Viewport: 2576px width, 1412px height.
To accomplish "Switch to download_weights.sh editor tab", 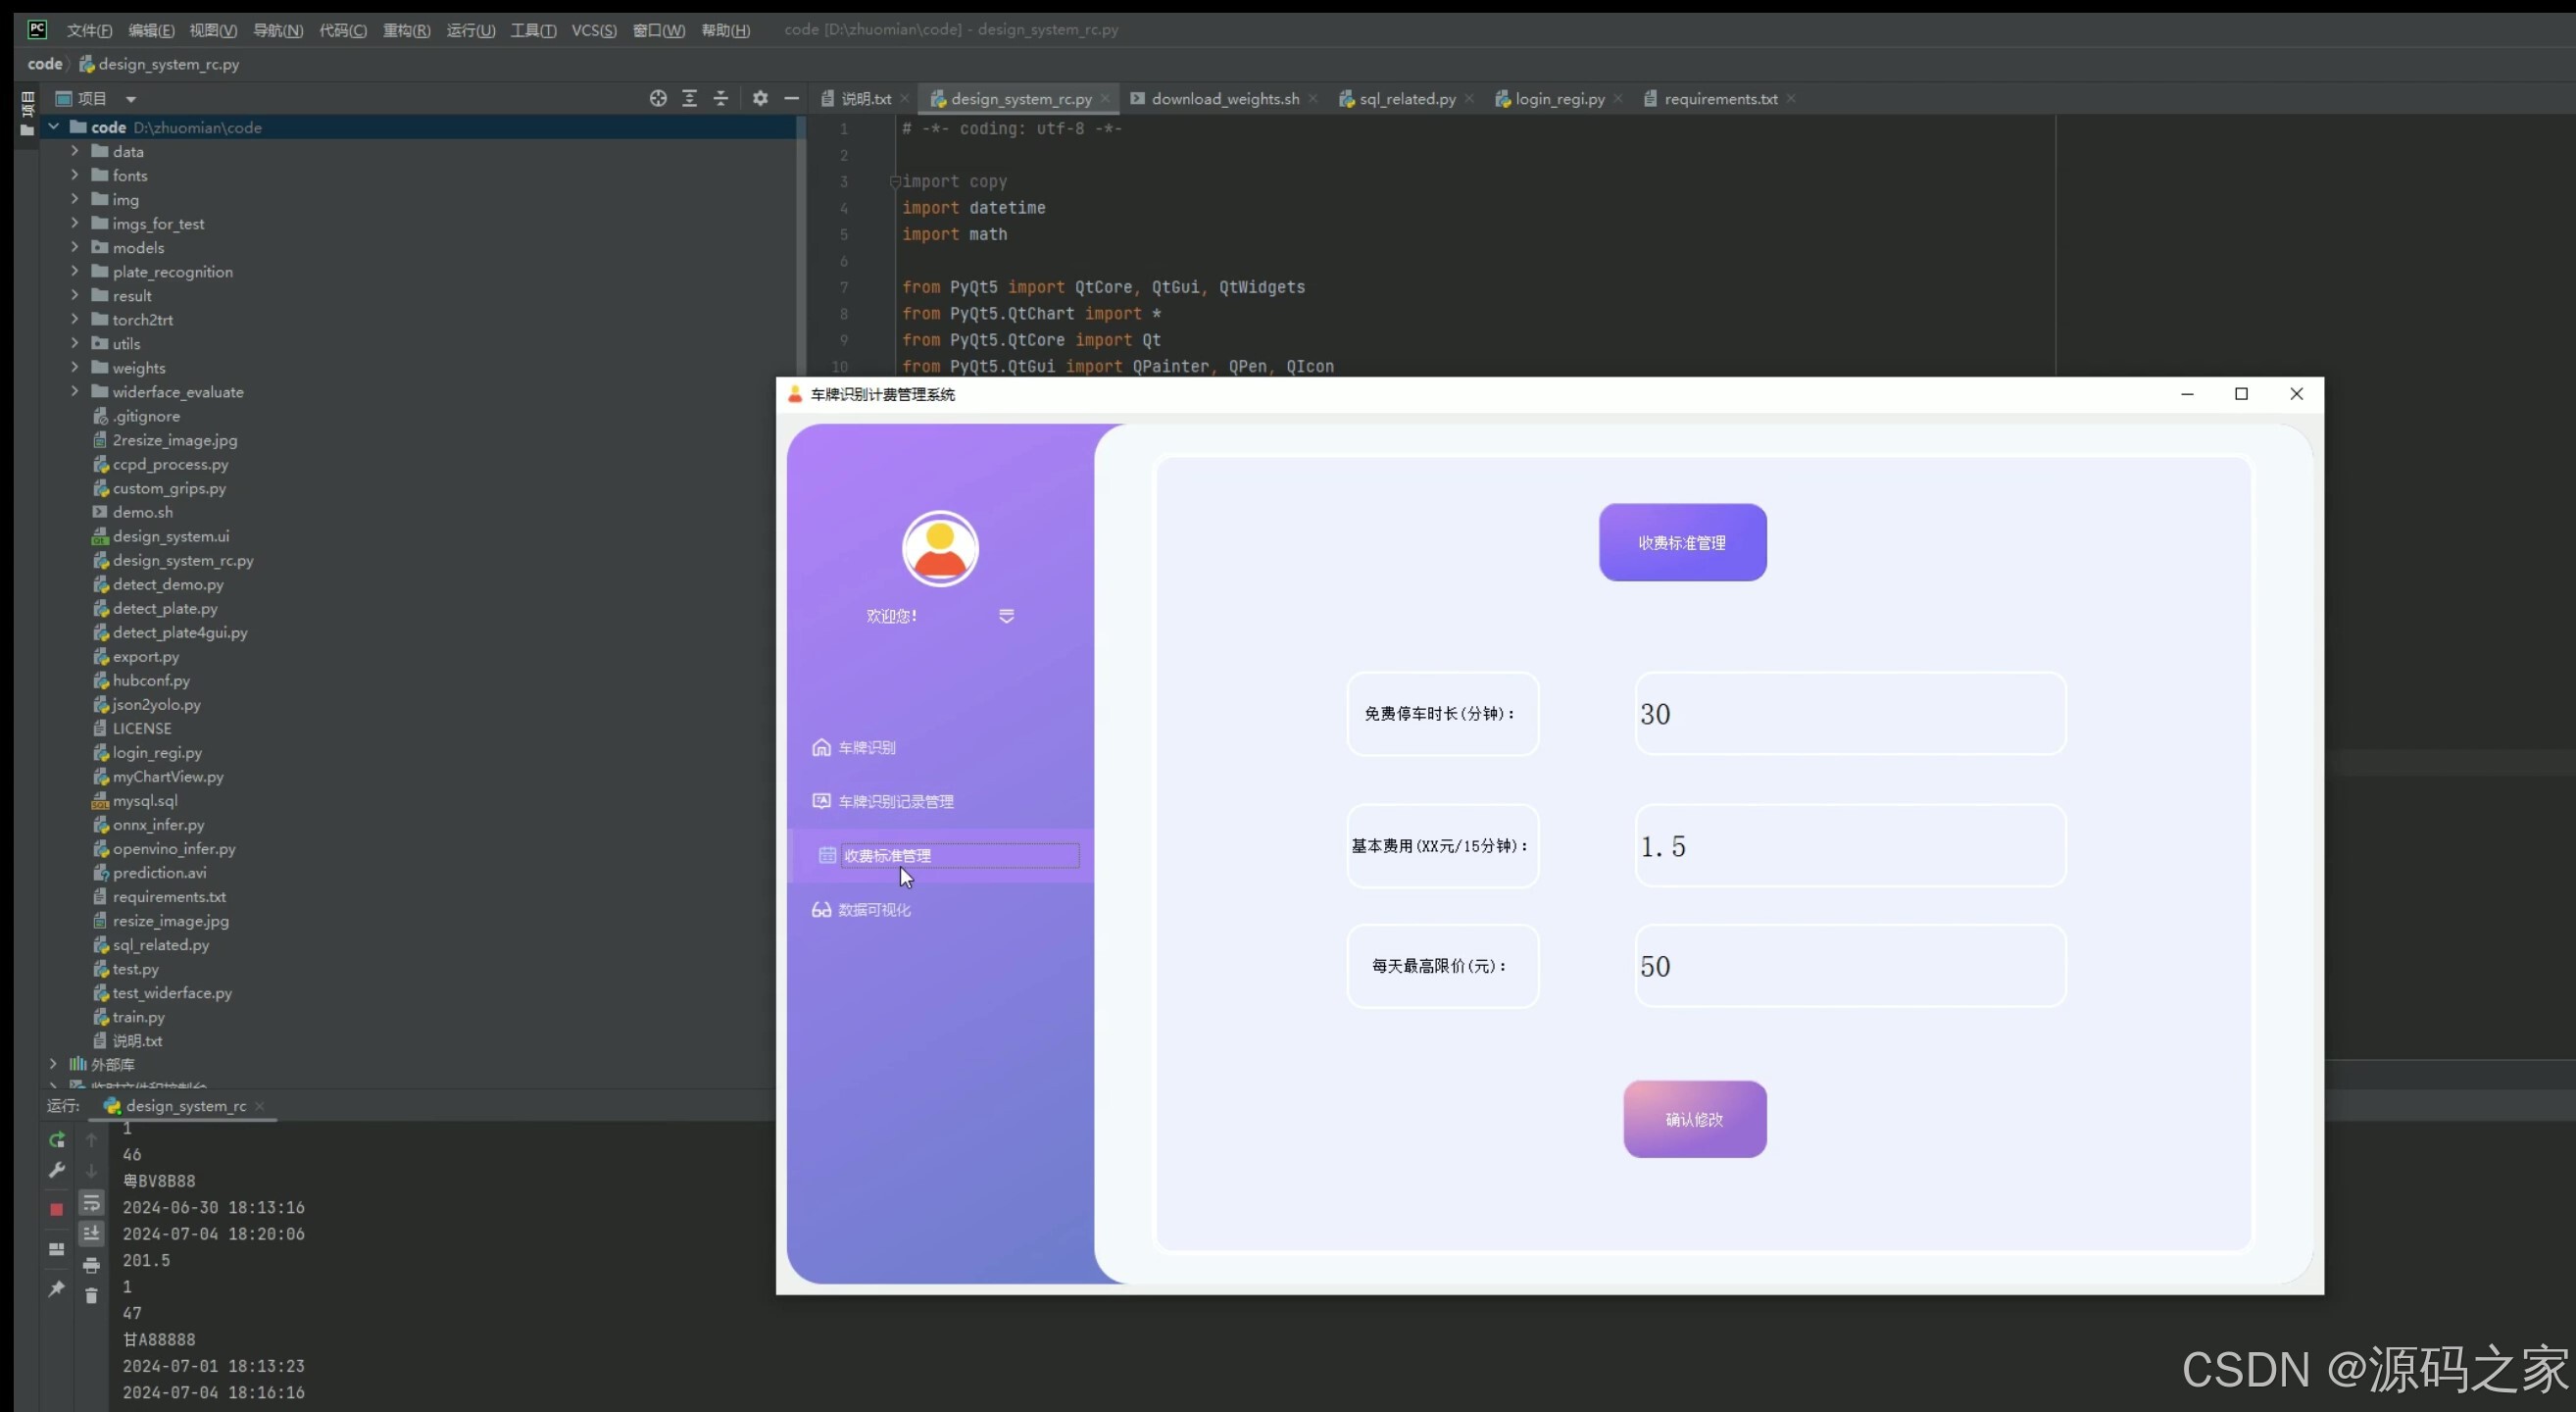I will click(1224, 98).
